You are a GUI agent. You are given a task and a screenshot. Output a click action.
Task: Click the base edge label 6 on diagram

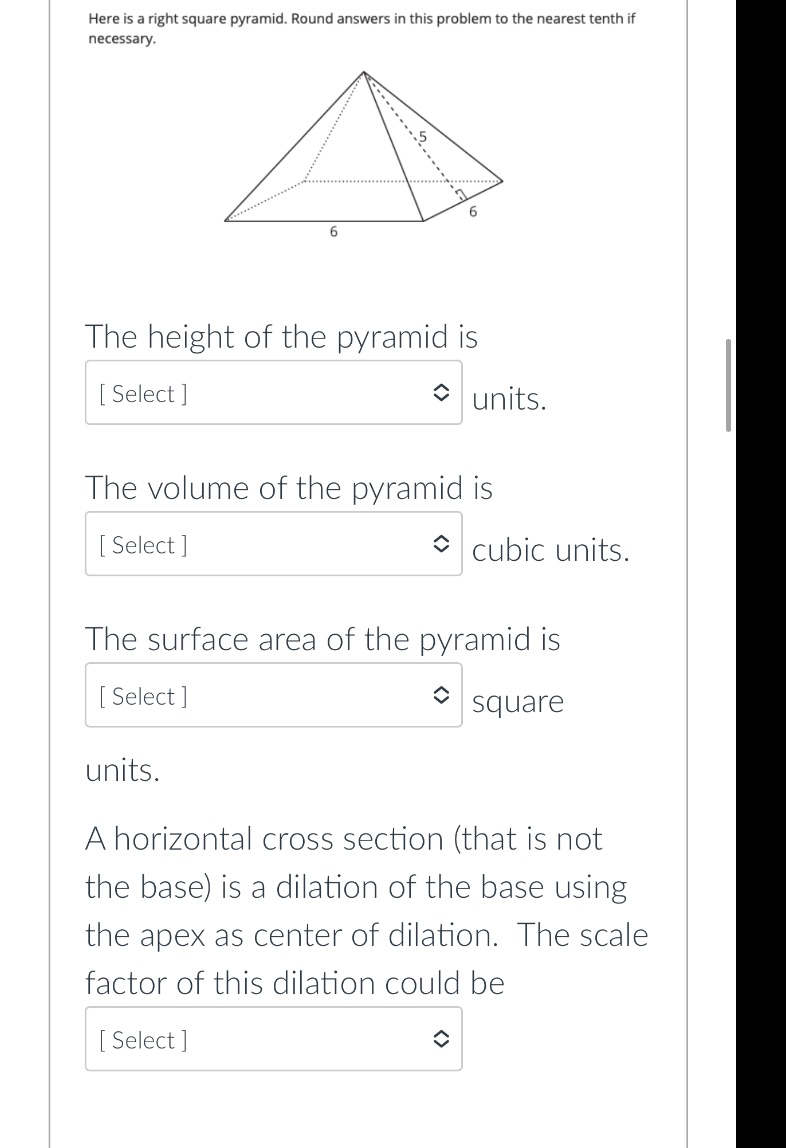click(x=333, y=232)
